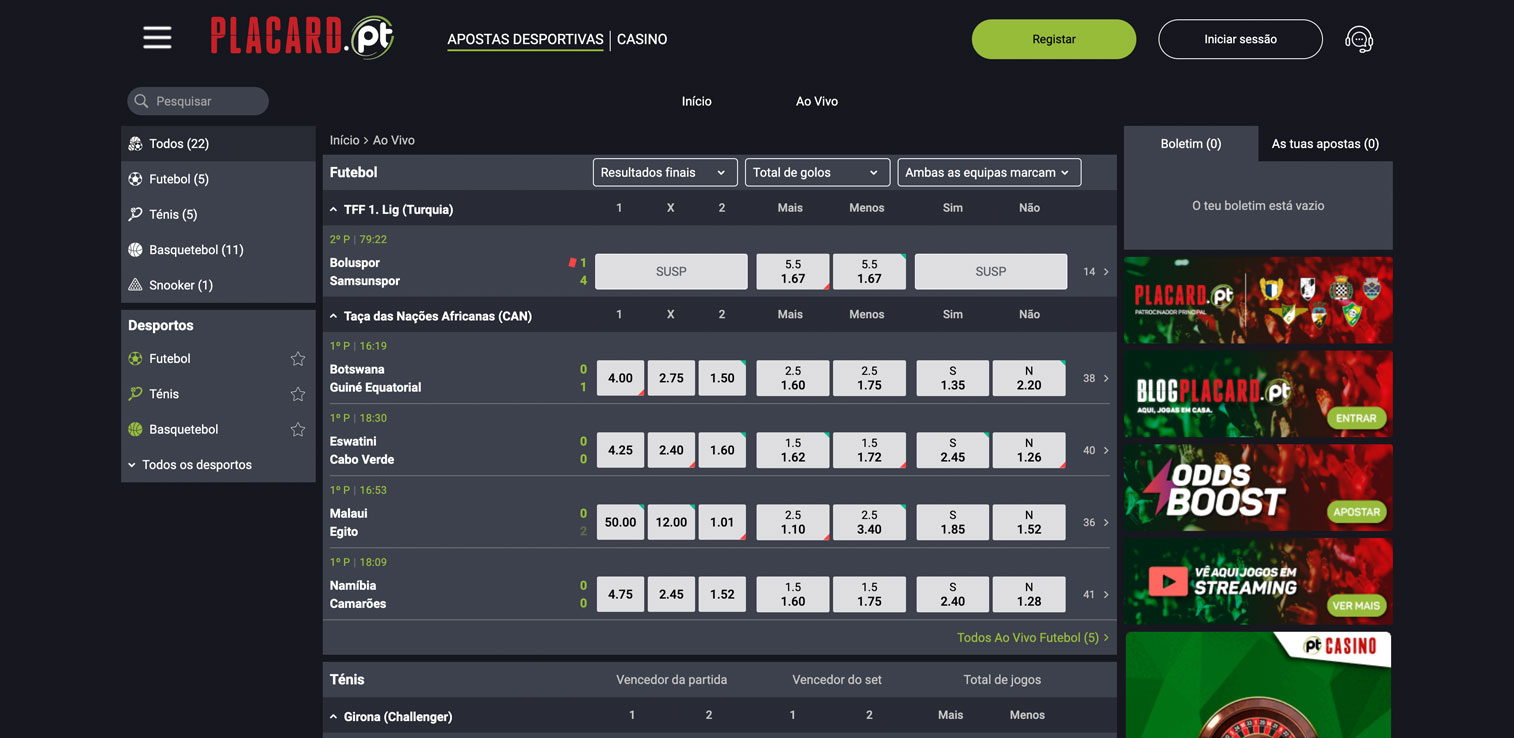The width and height of the screenshot is (1514, 738).
Task: Favorite Futebol with the star
Action: [x=297, y=358]
